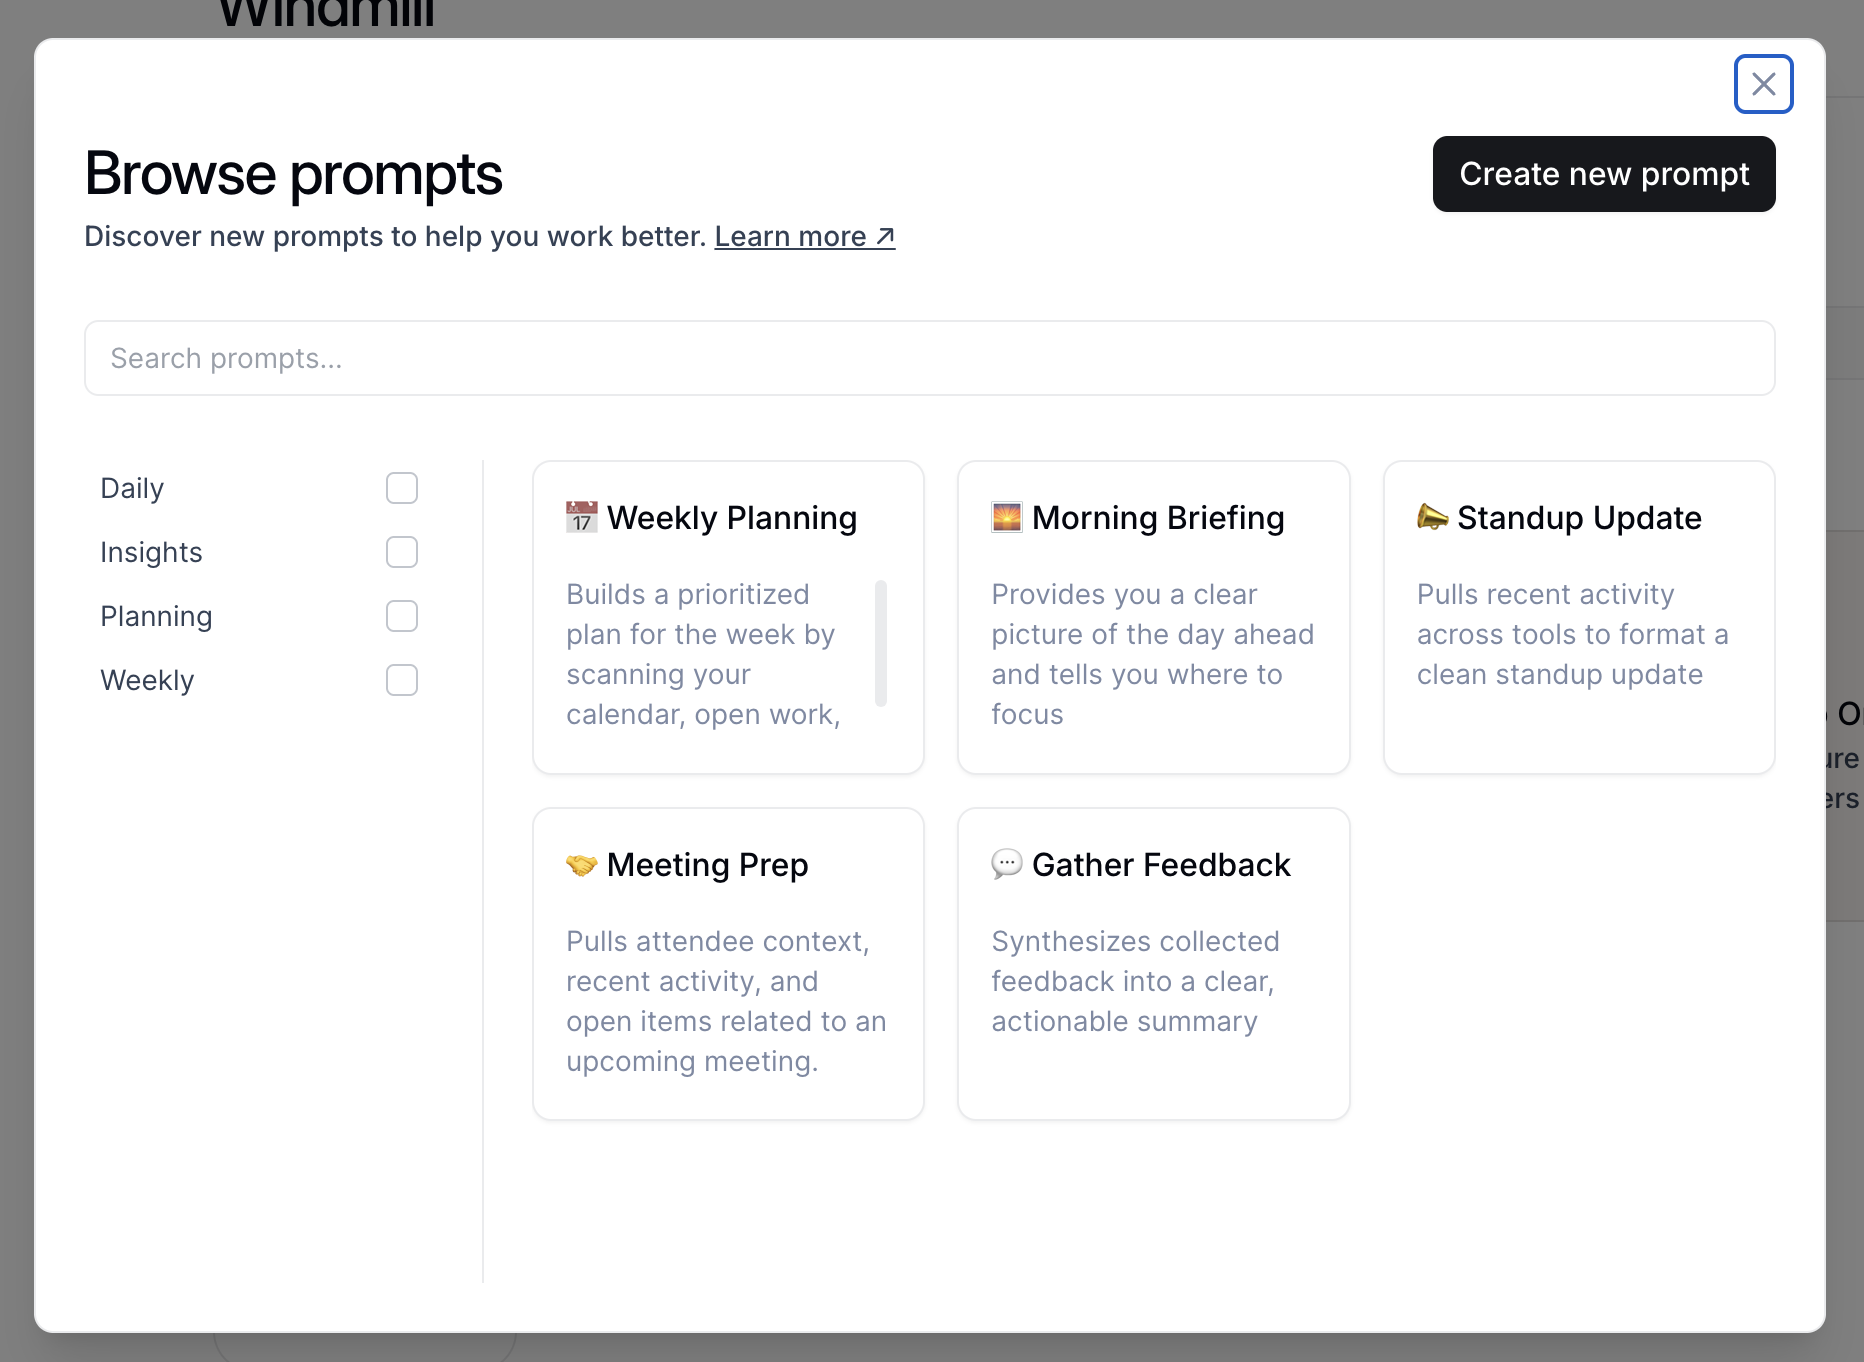Screen dimensions: 1864x1362
Task: Click the Search prompts field
Action: 929,357
